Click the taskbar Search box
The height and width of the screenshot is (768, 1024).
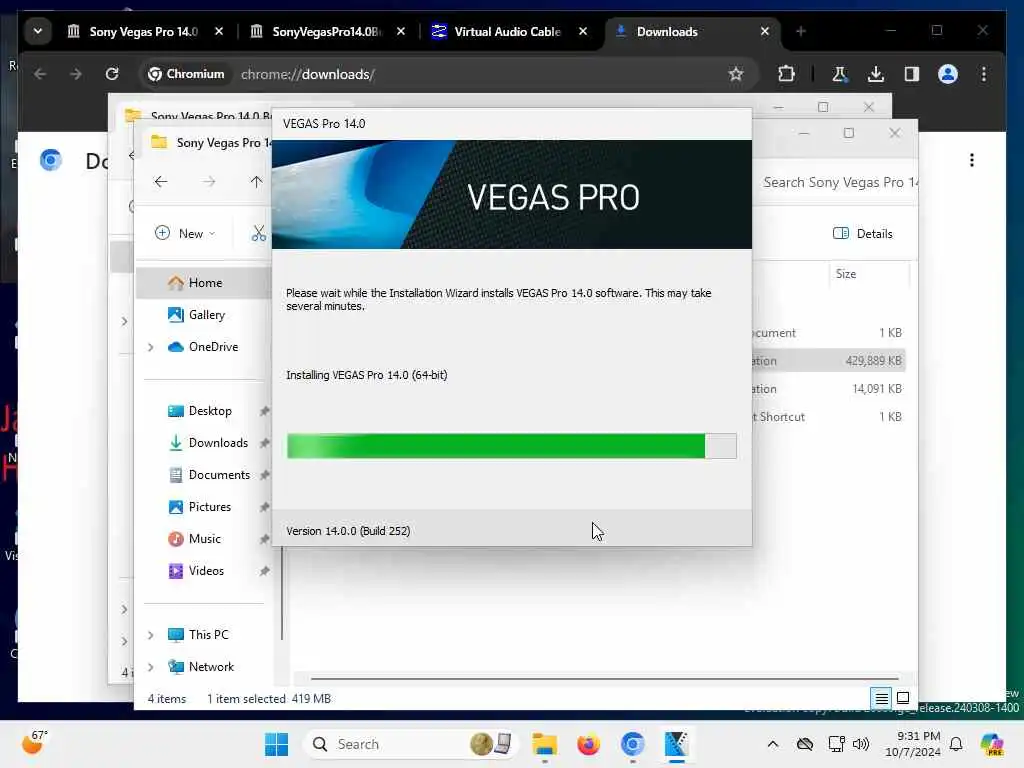pos(411,744)
